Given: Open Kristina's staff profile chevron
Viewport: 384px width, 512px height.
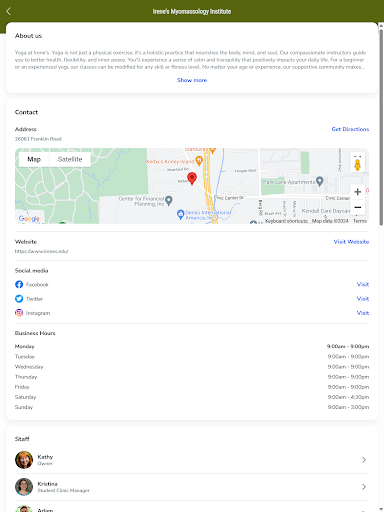Looking at the screenshot, I should 364,487.
